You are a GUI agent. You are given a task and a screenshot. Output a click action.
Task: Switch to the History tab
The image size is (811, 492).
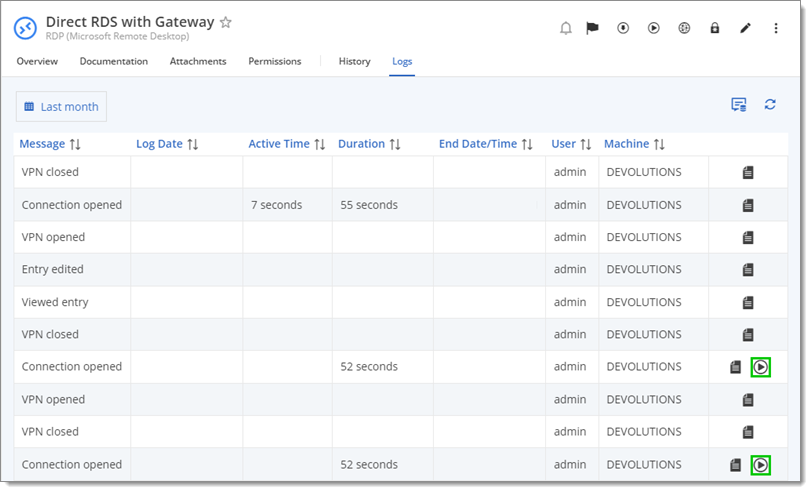(354, 61)
